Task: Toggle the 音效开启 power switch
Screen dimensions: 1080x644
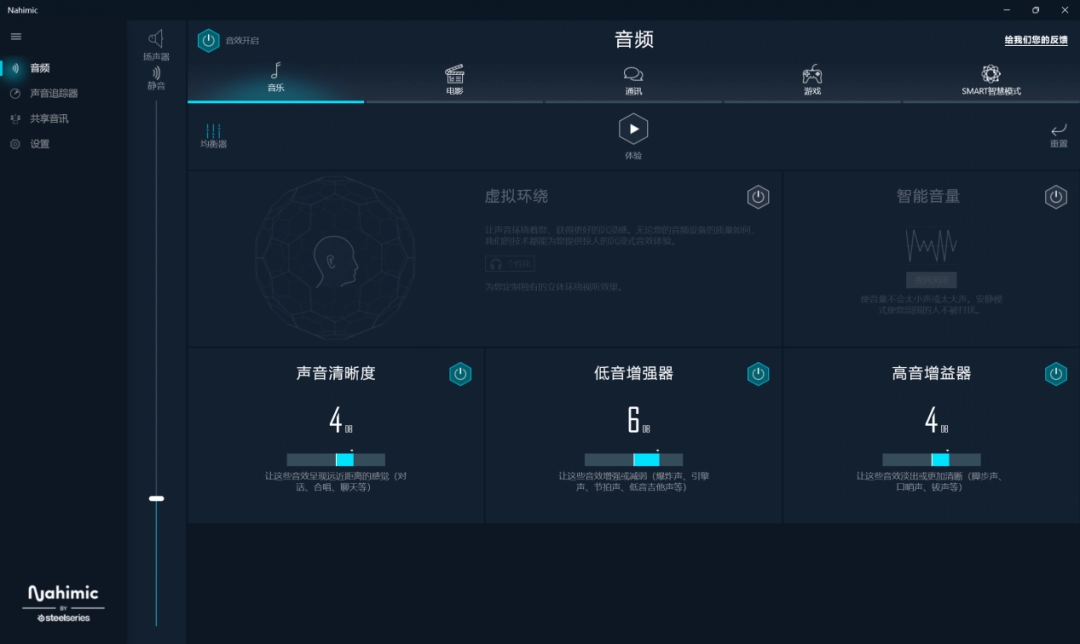Action: (x=209, y=41)
